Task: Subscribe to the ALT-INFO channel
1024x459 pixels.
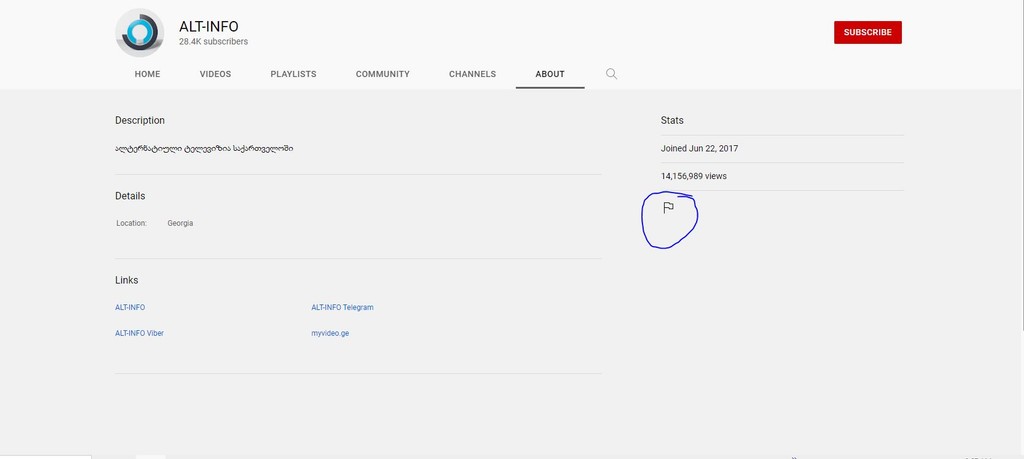Action: [x=867, y=33]
